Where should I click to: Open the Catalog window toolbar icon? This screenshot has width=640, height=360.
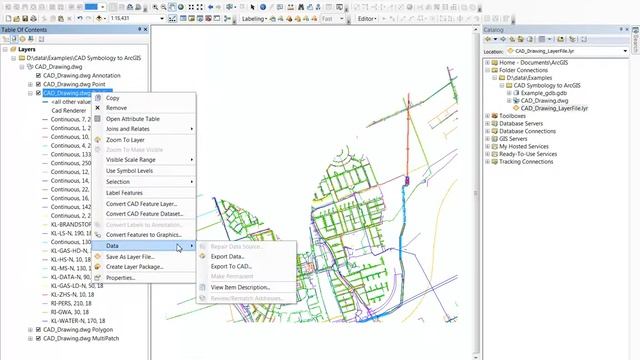tap(191, 19)
